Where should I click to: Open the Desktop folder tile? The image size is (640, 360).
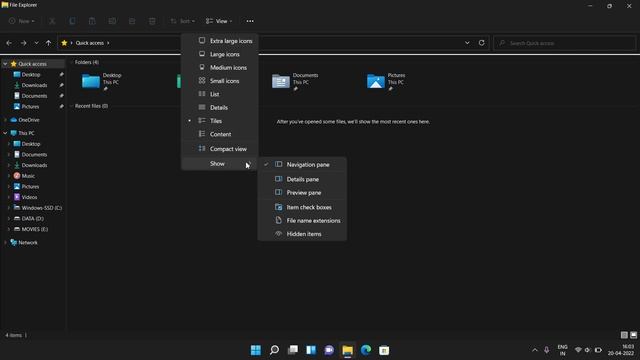click(x=102, y=81)
